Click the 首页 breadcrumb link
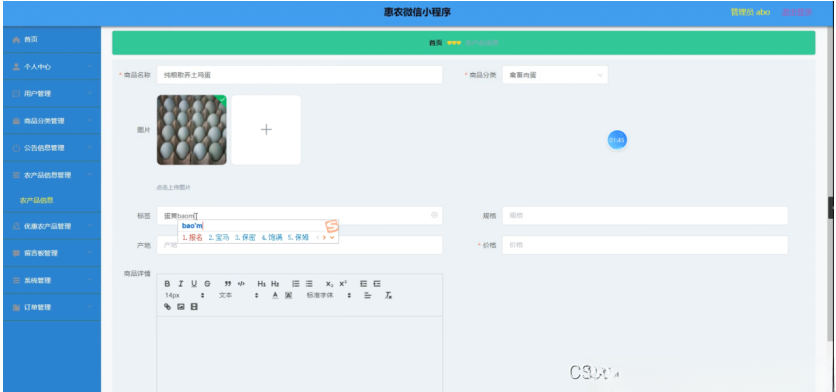Image resolution: width=836 pixels, height=392 pixels. [436, 43]
